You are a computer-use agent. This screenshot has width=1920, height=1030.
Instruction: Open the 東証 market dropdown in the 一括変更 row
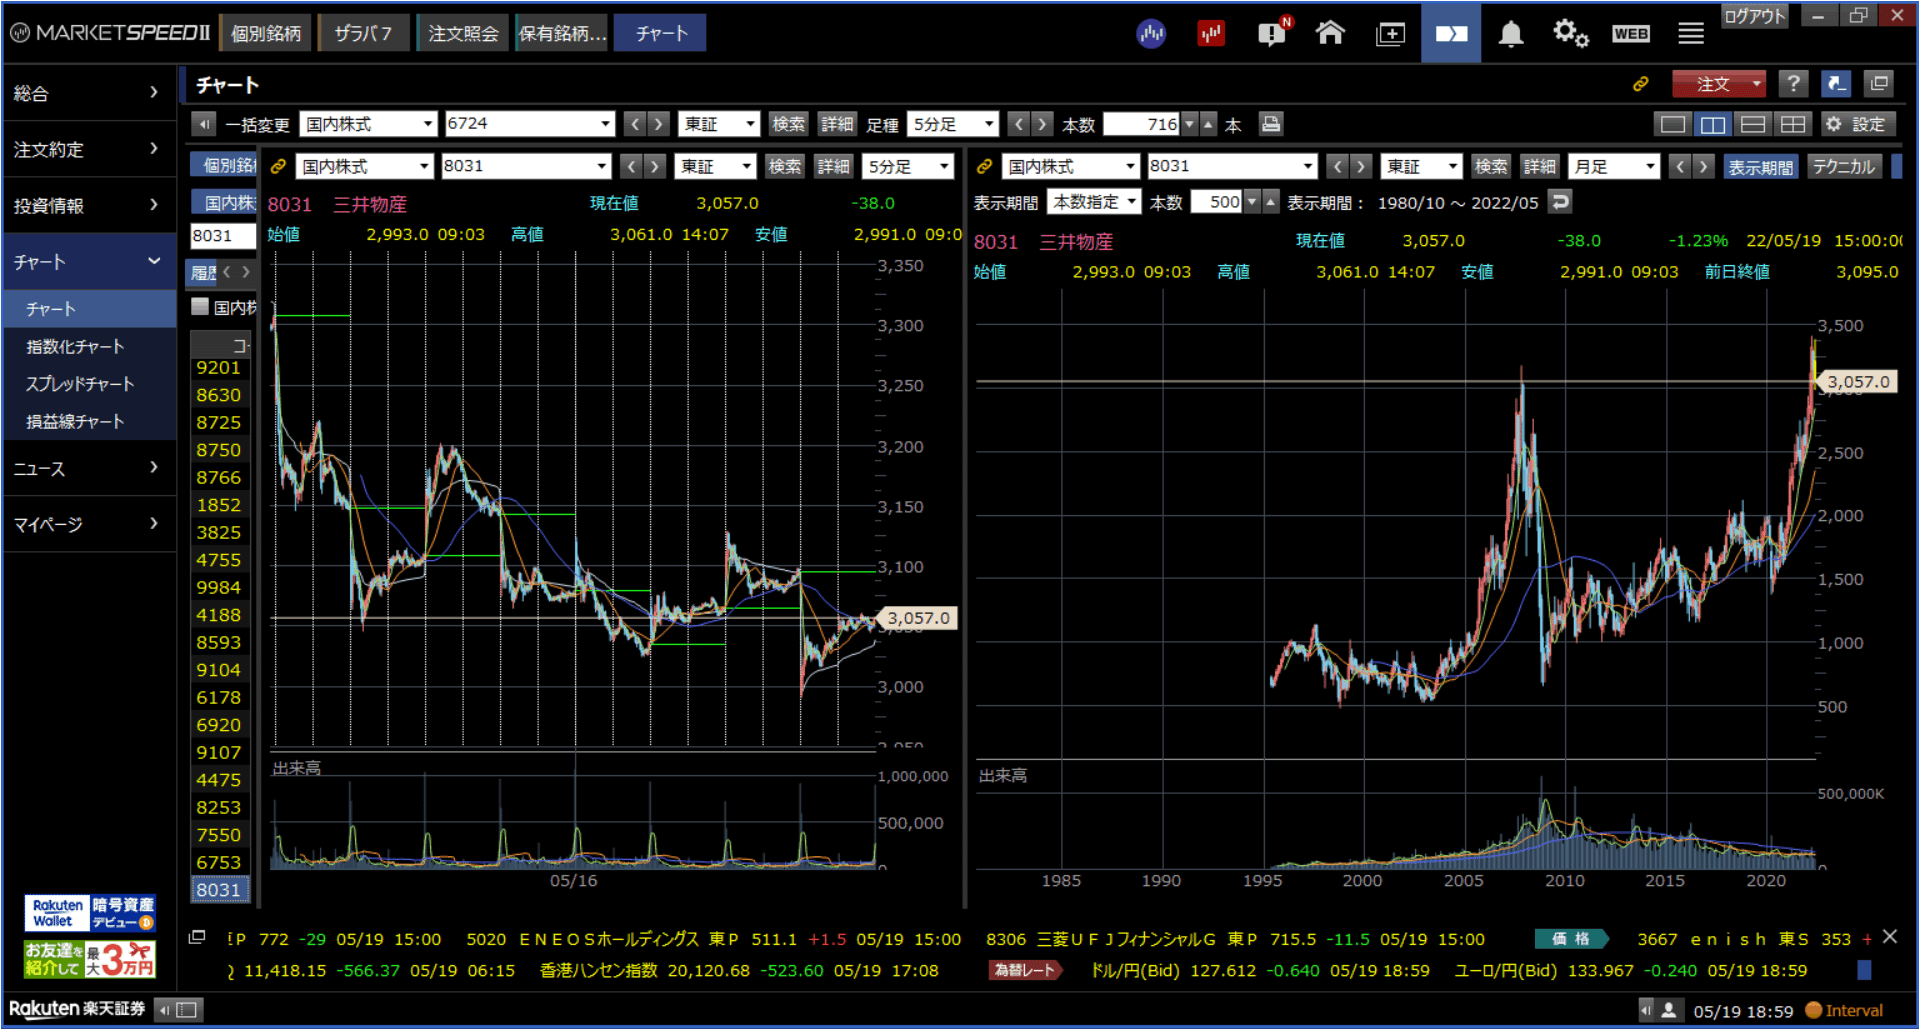(719, 124)
